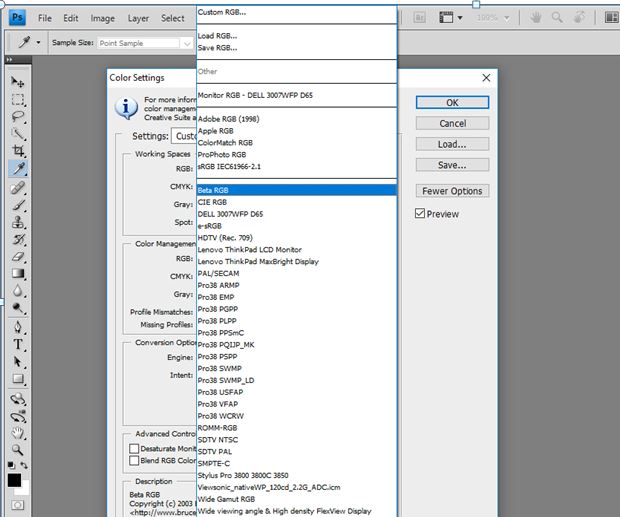The height and width of the screenshot is (517, 620).
Task: Open the Edit menu
Action: [71, 18]
